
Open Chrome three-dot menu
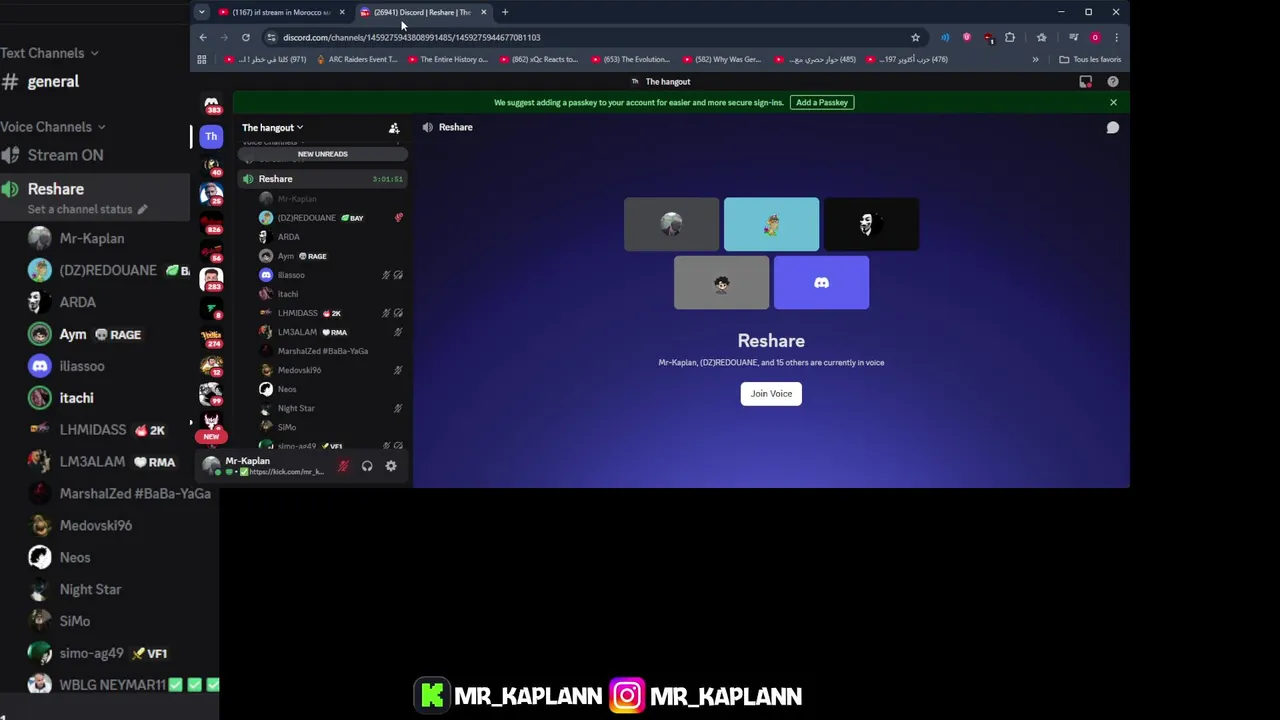tap(1116, 37)
